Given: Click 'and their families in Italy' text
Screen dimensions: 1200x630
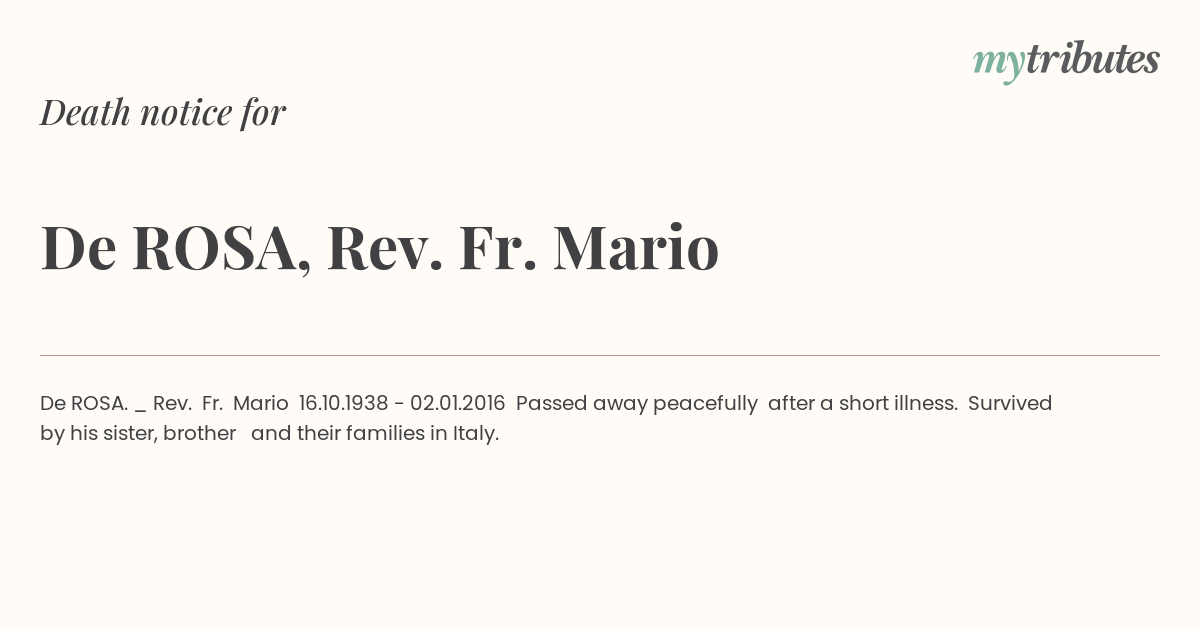Looking at the screenshot, I should tap(375, 434).
